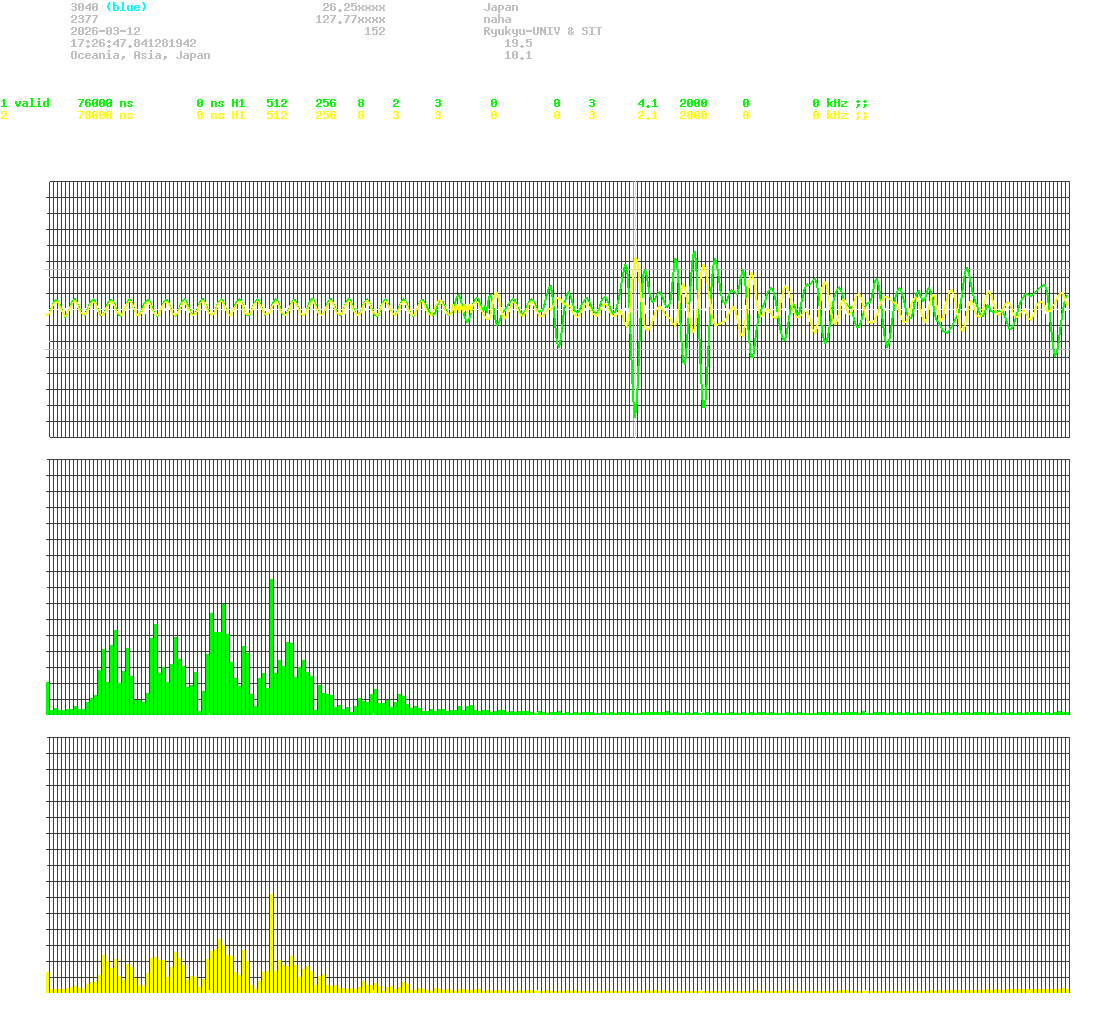1095x1015 pixels.
Task: Click the H1 amplifier indicator for channel 2
Action: [x=237, y=116]
